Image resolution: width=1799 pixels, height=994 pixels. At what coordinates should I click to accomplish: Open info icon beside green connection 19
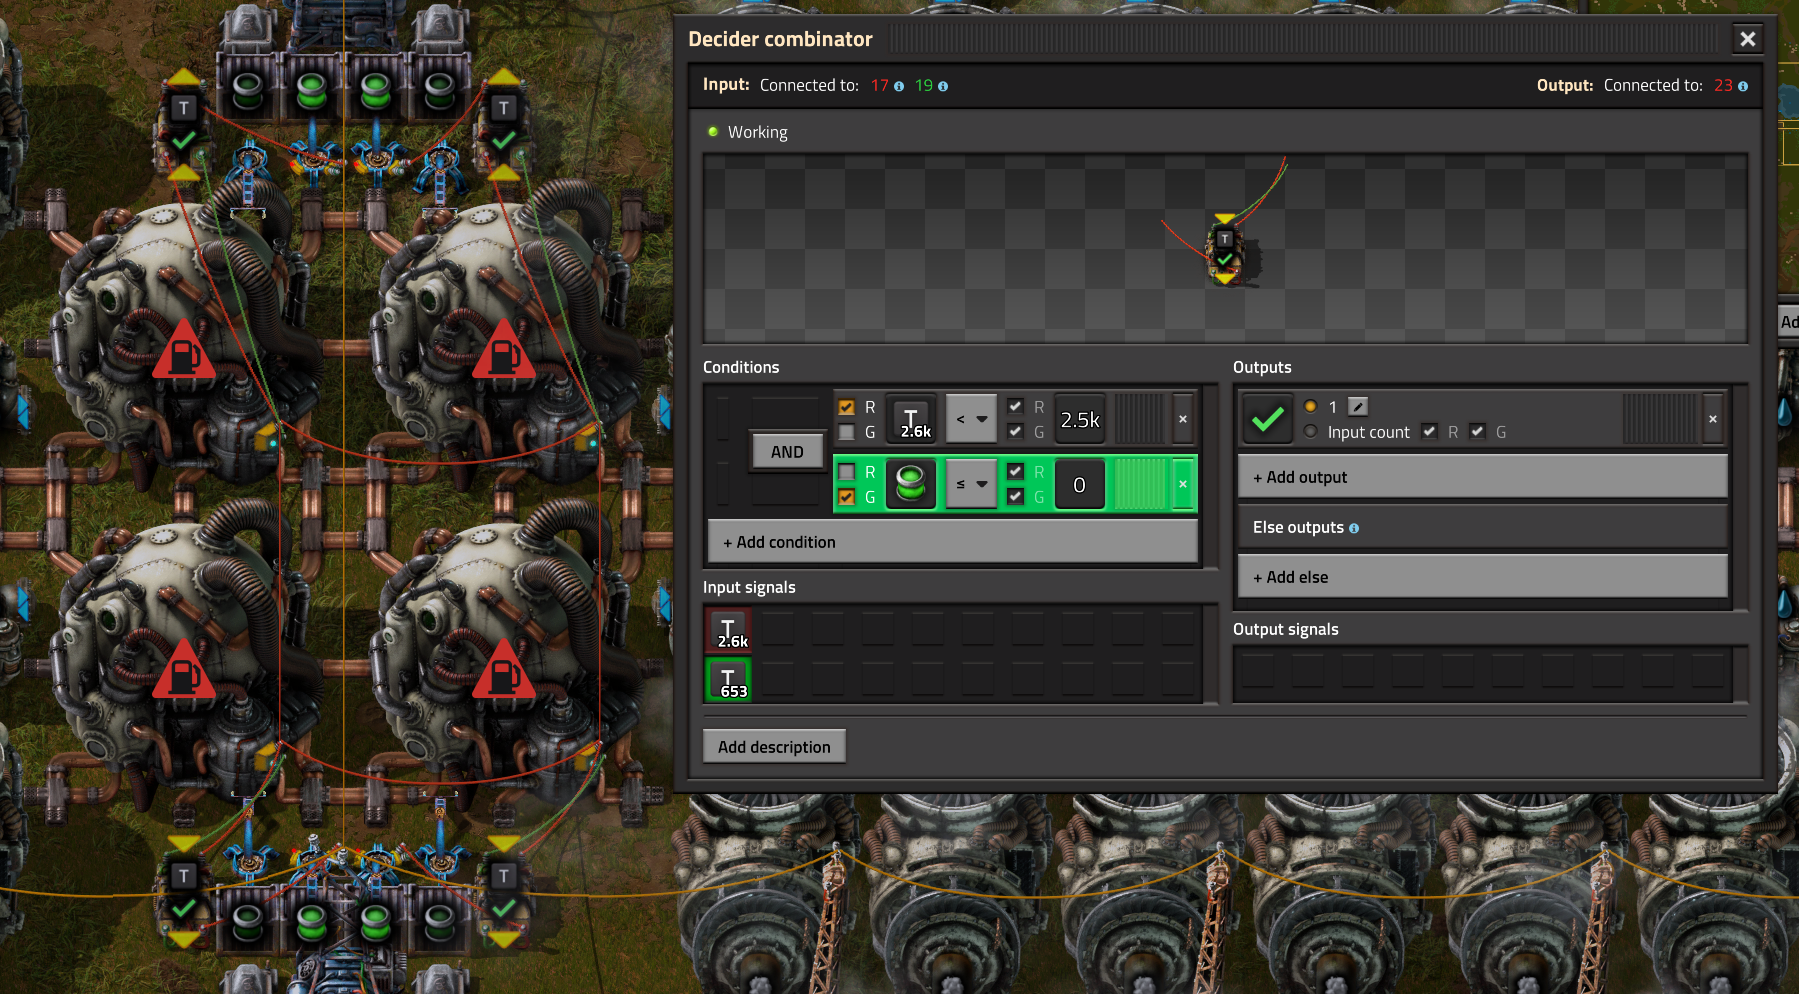click(x=943, y=87)
